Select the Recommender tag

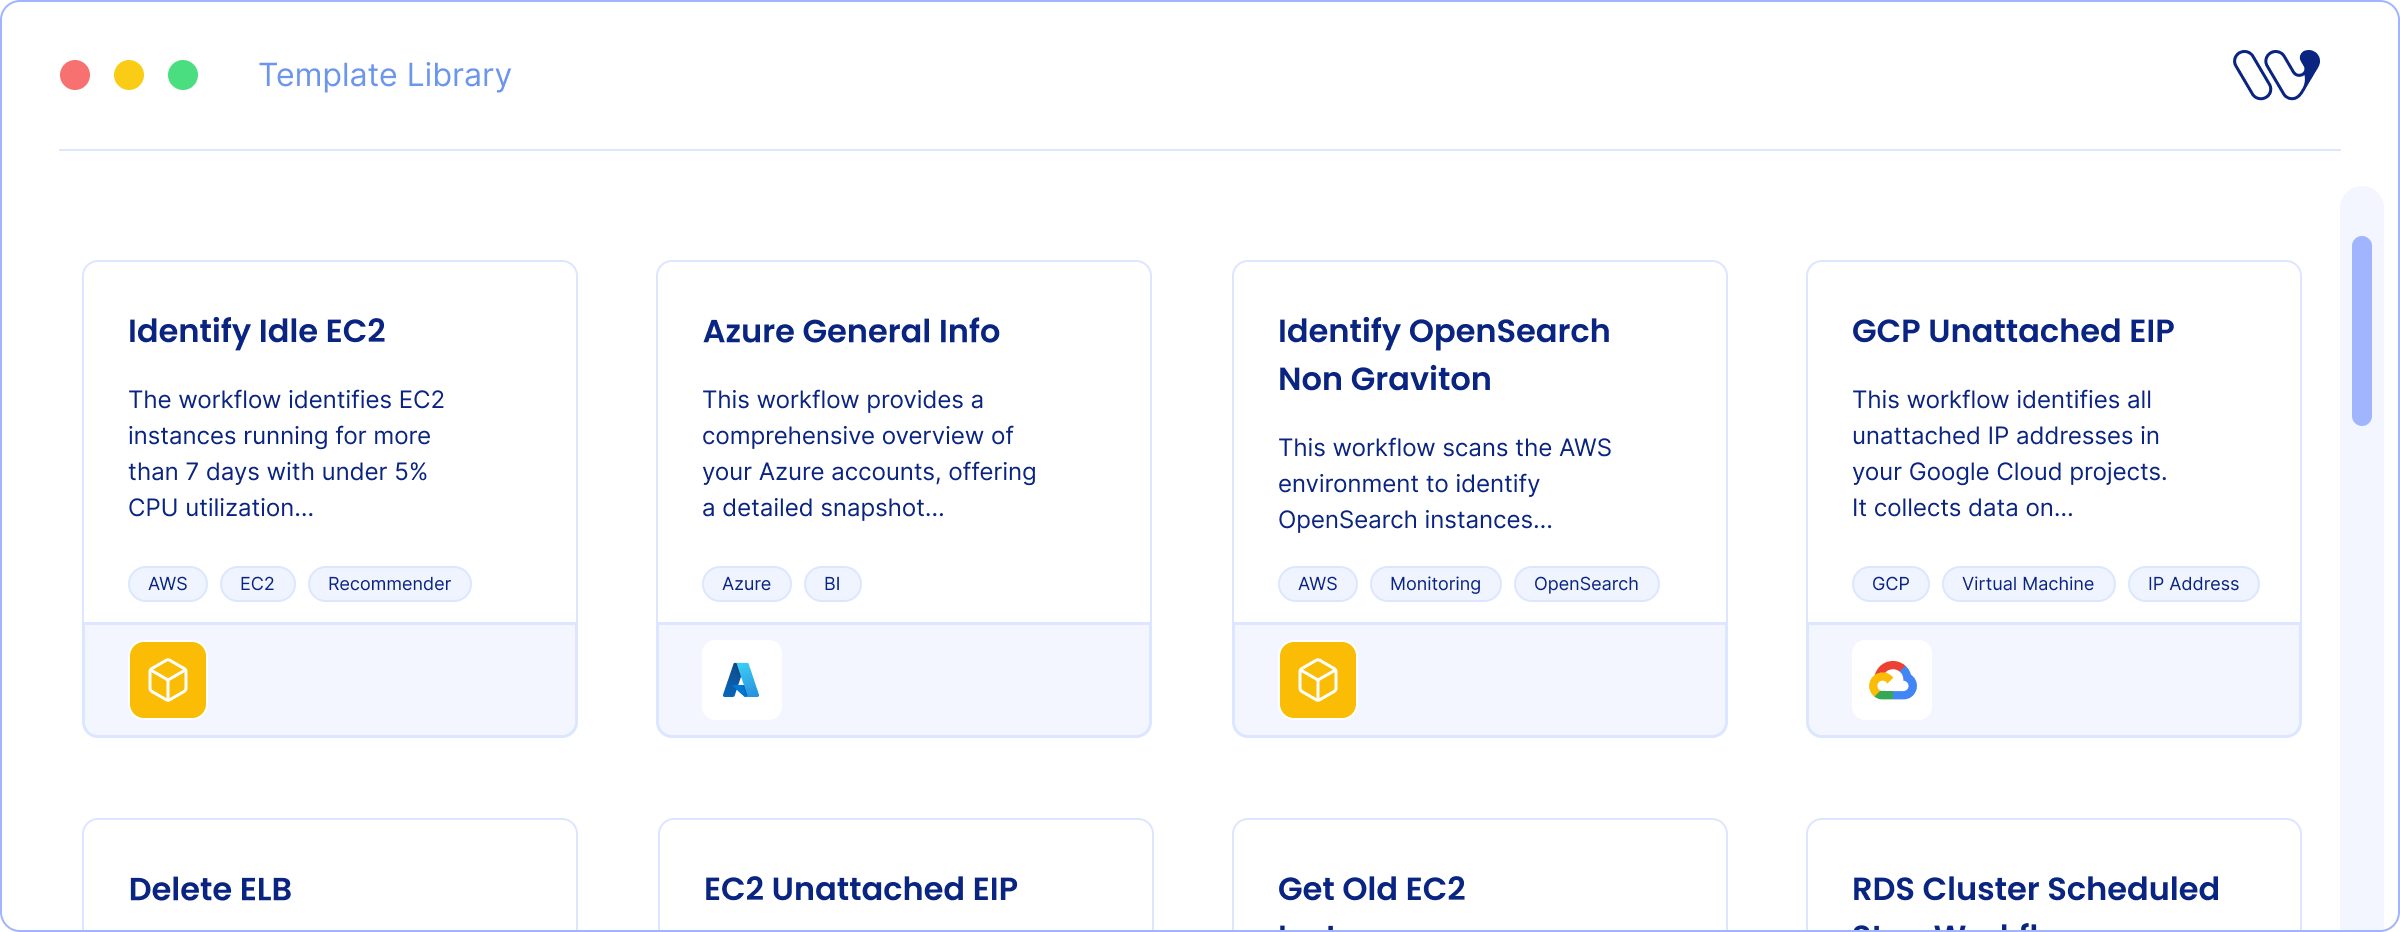coord(390,584)
